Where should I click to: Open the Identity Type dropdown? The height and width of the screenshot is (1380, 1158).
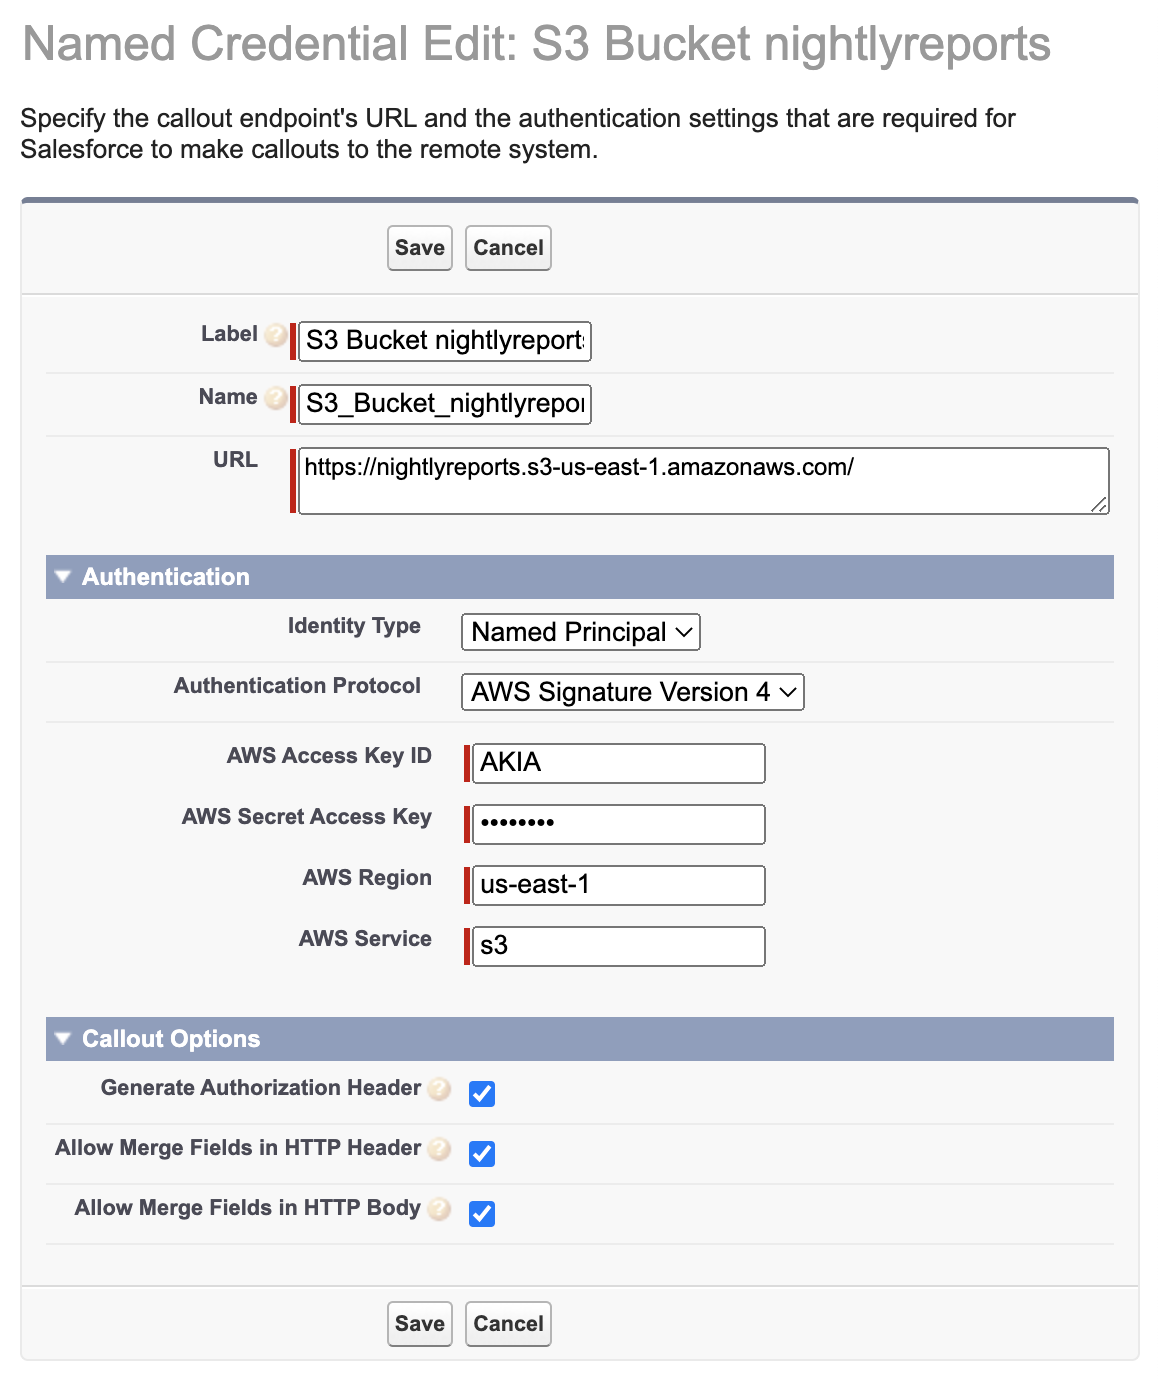coord(580,632)
